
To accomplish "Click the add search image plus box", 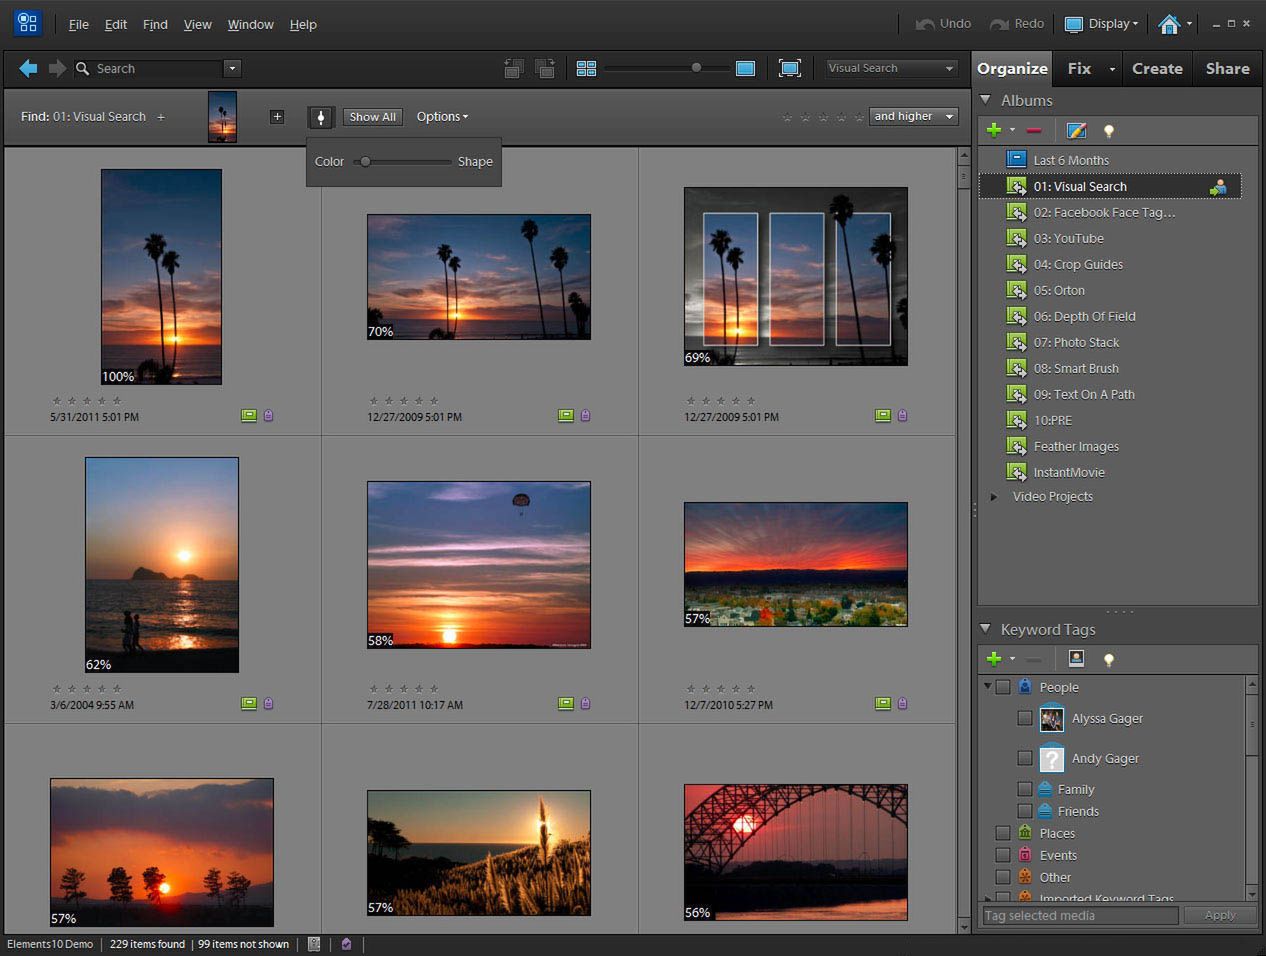I will coord(277,117).
